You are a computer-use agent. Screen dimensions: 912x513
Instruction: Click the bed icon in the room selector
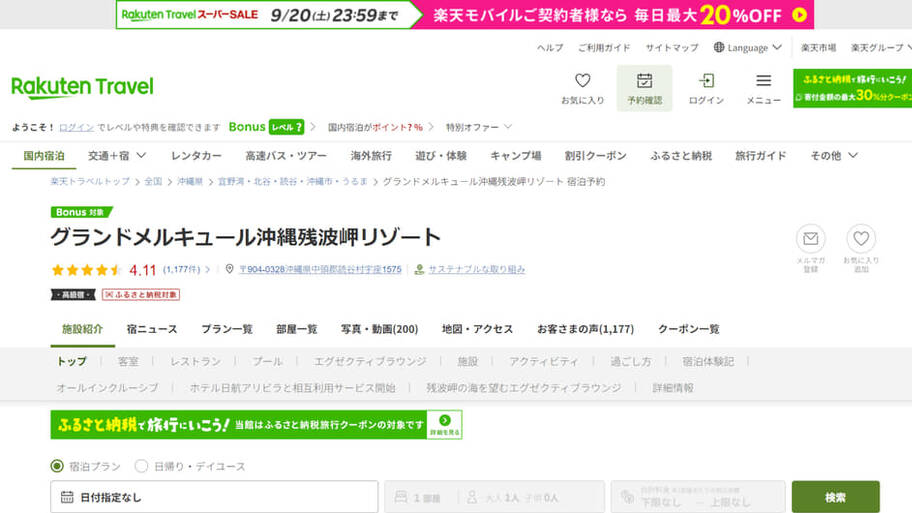401,497
